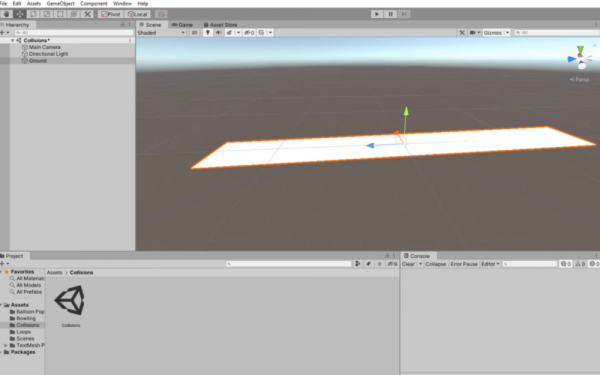Open custom editor tools in main toolbar
Image resolution: width=600 pixels, height=375 pixels.
pyautogui.click(x=87, y=14)
